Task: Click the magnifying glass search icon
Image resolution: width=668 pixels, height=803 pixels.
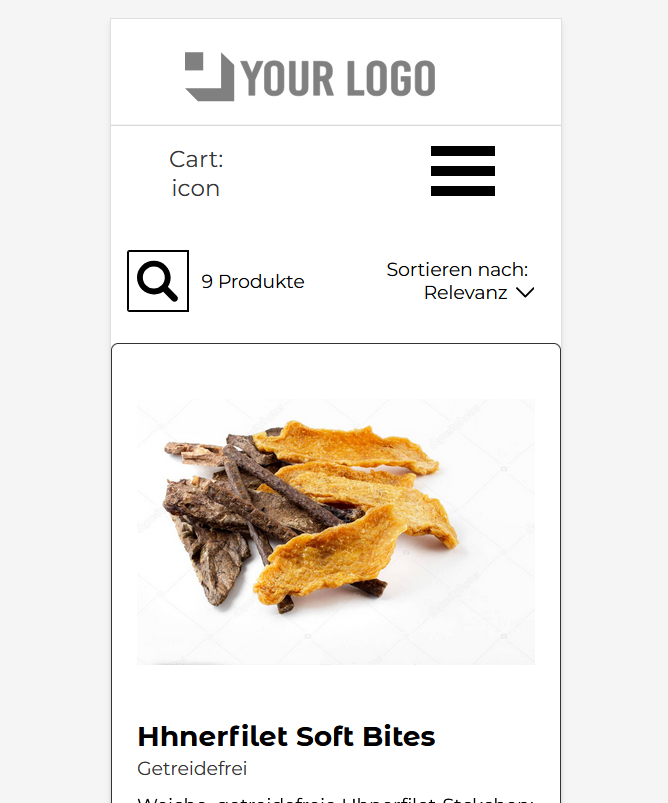Action: pyautogui.click(x=157, y=281)
